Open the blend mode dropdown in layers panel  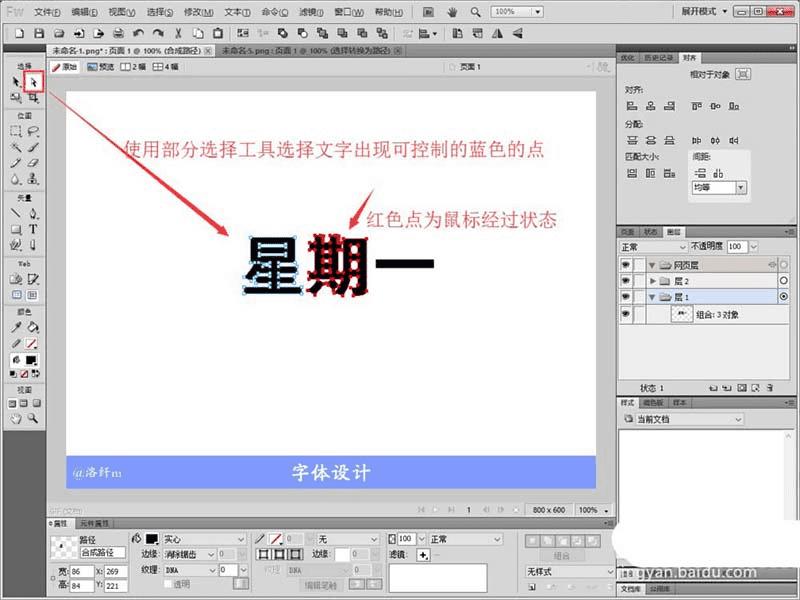pos(654,247)
